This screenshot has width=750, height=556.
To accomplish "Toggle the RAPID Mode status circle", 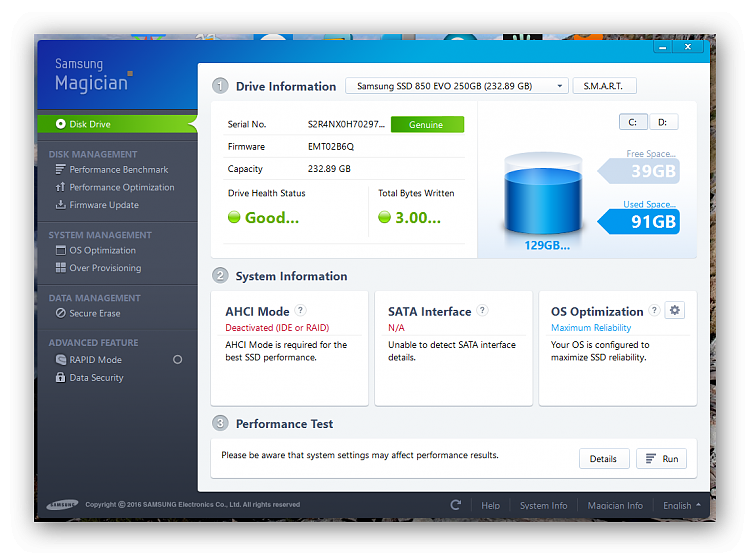I will [x=177, y=359].
